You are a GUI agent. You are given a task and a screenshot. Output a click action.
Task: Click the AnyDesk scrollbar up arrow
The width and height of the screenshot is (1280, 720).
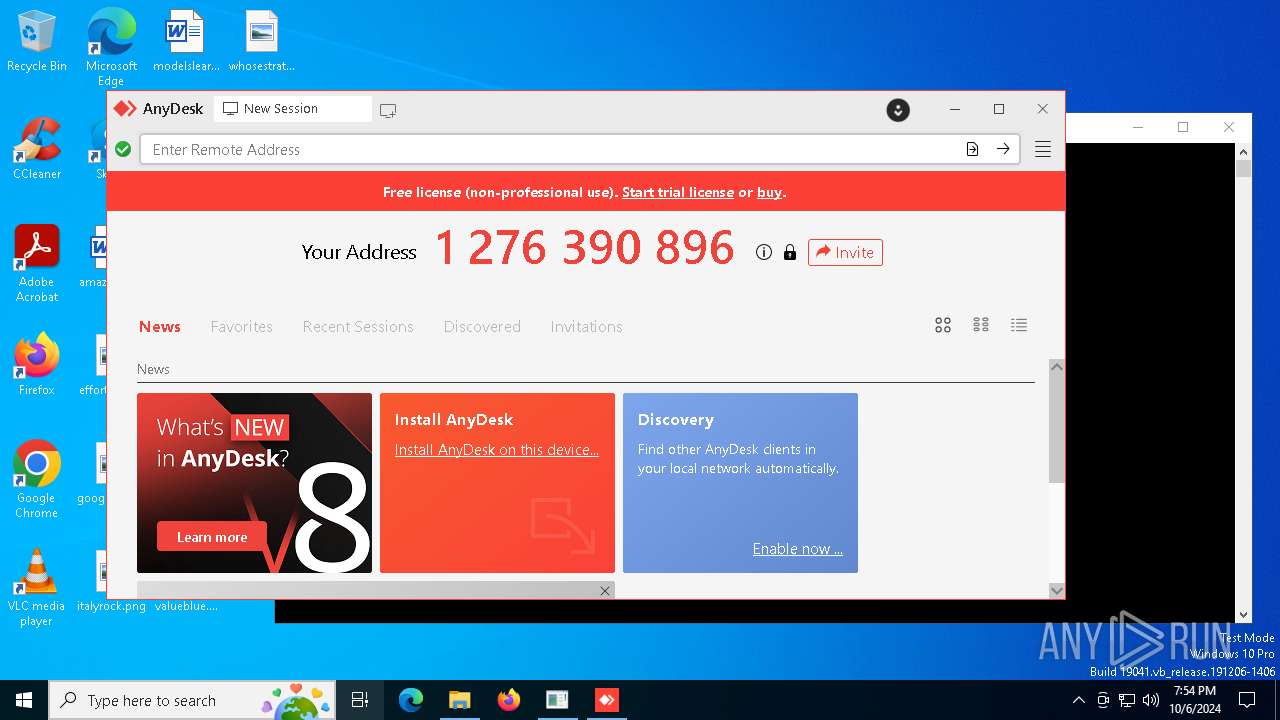click(x=1056, y=367)
